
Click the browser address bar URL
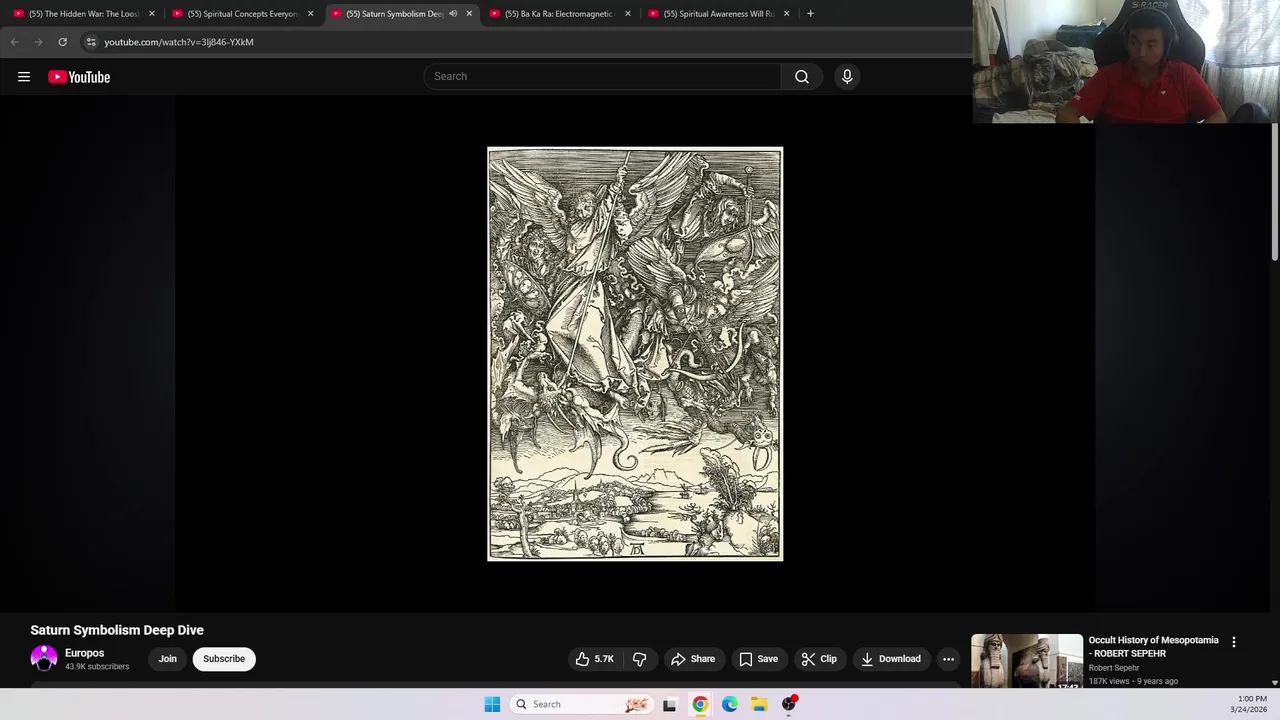(x=179, y=42)
